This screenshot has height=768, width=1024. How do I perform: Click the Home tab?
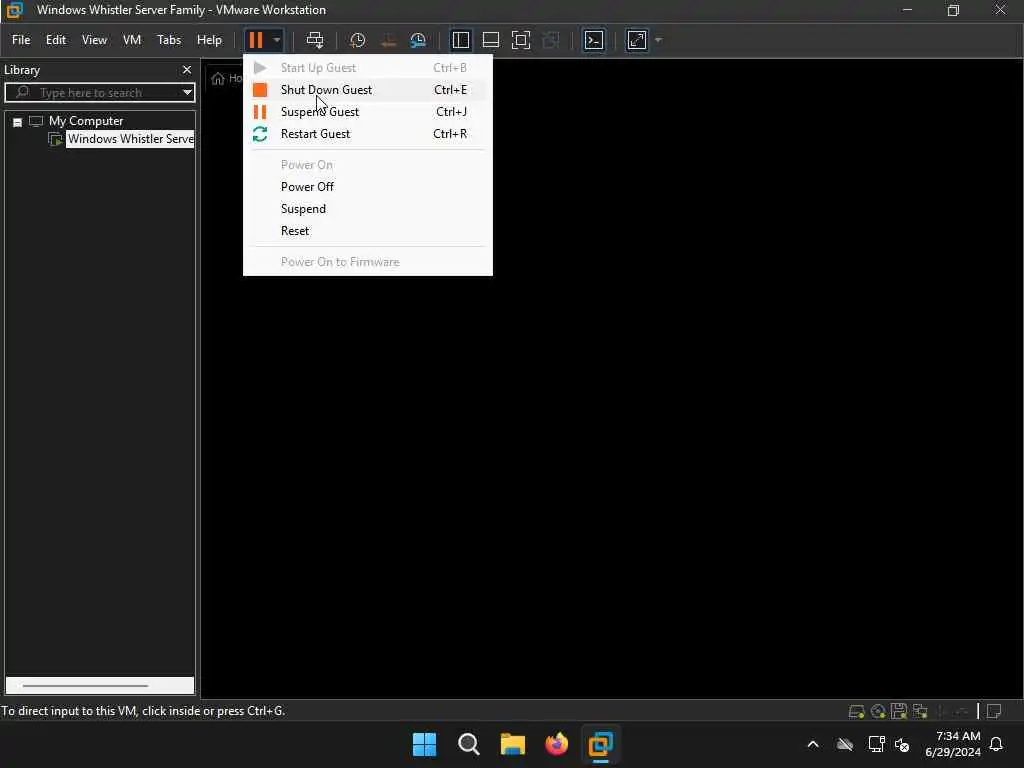coord(226,78)
